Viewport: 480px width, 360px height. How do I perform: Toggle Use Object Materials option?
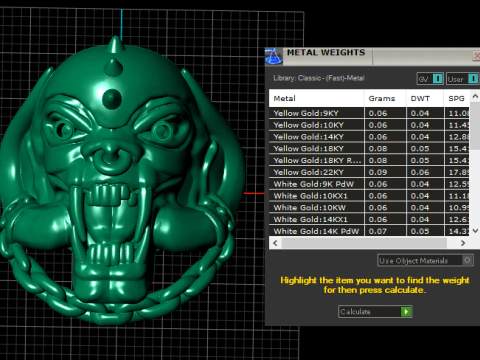point(425,260)
